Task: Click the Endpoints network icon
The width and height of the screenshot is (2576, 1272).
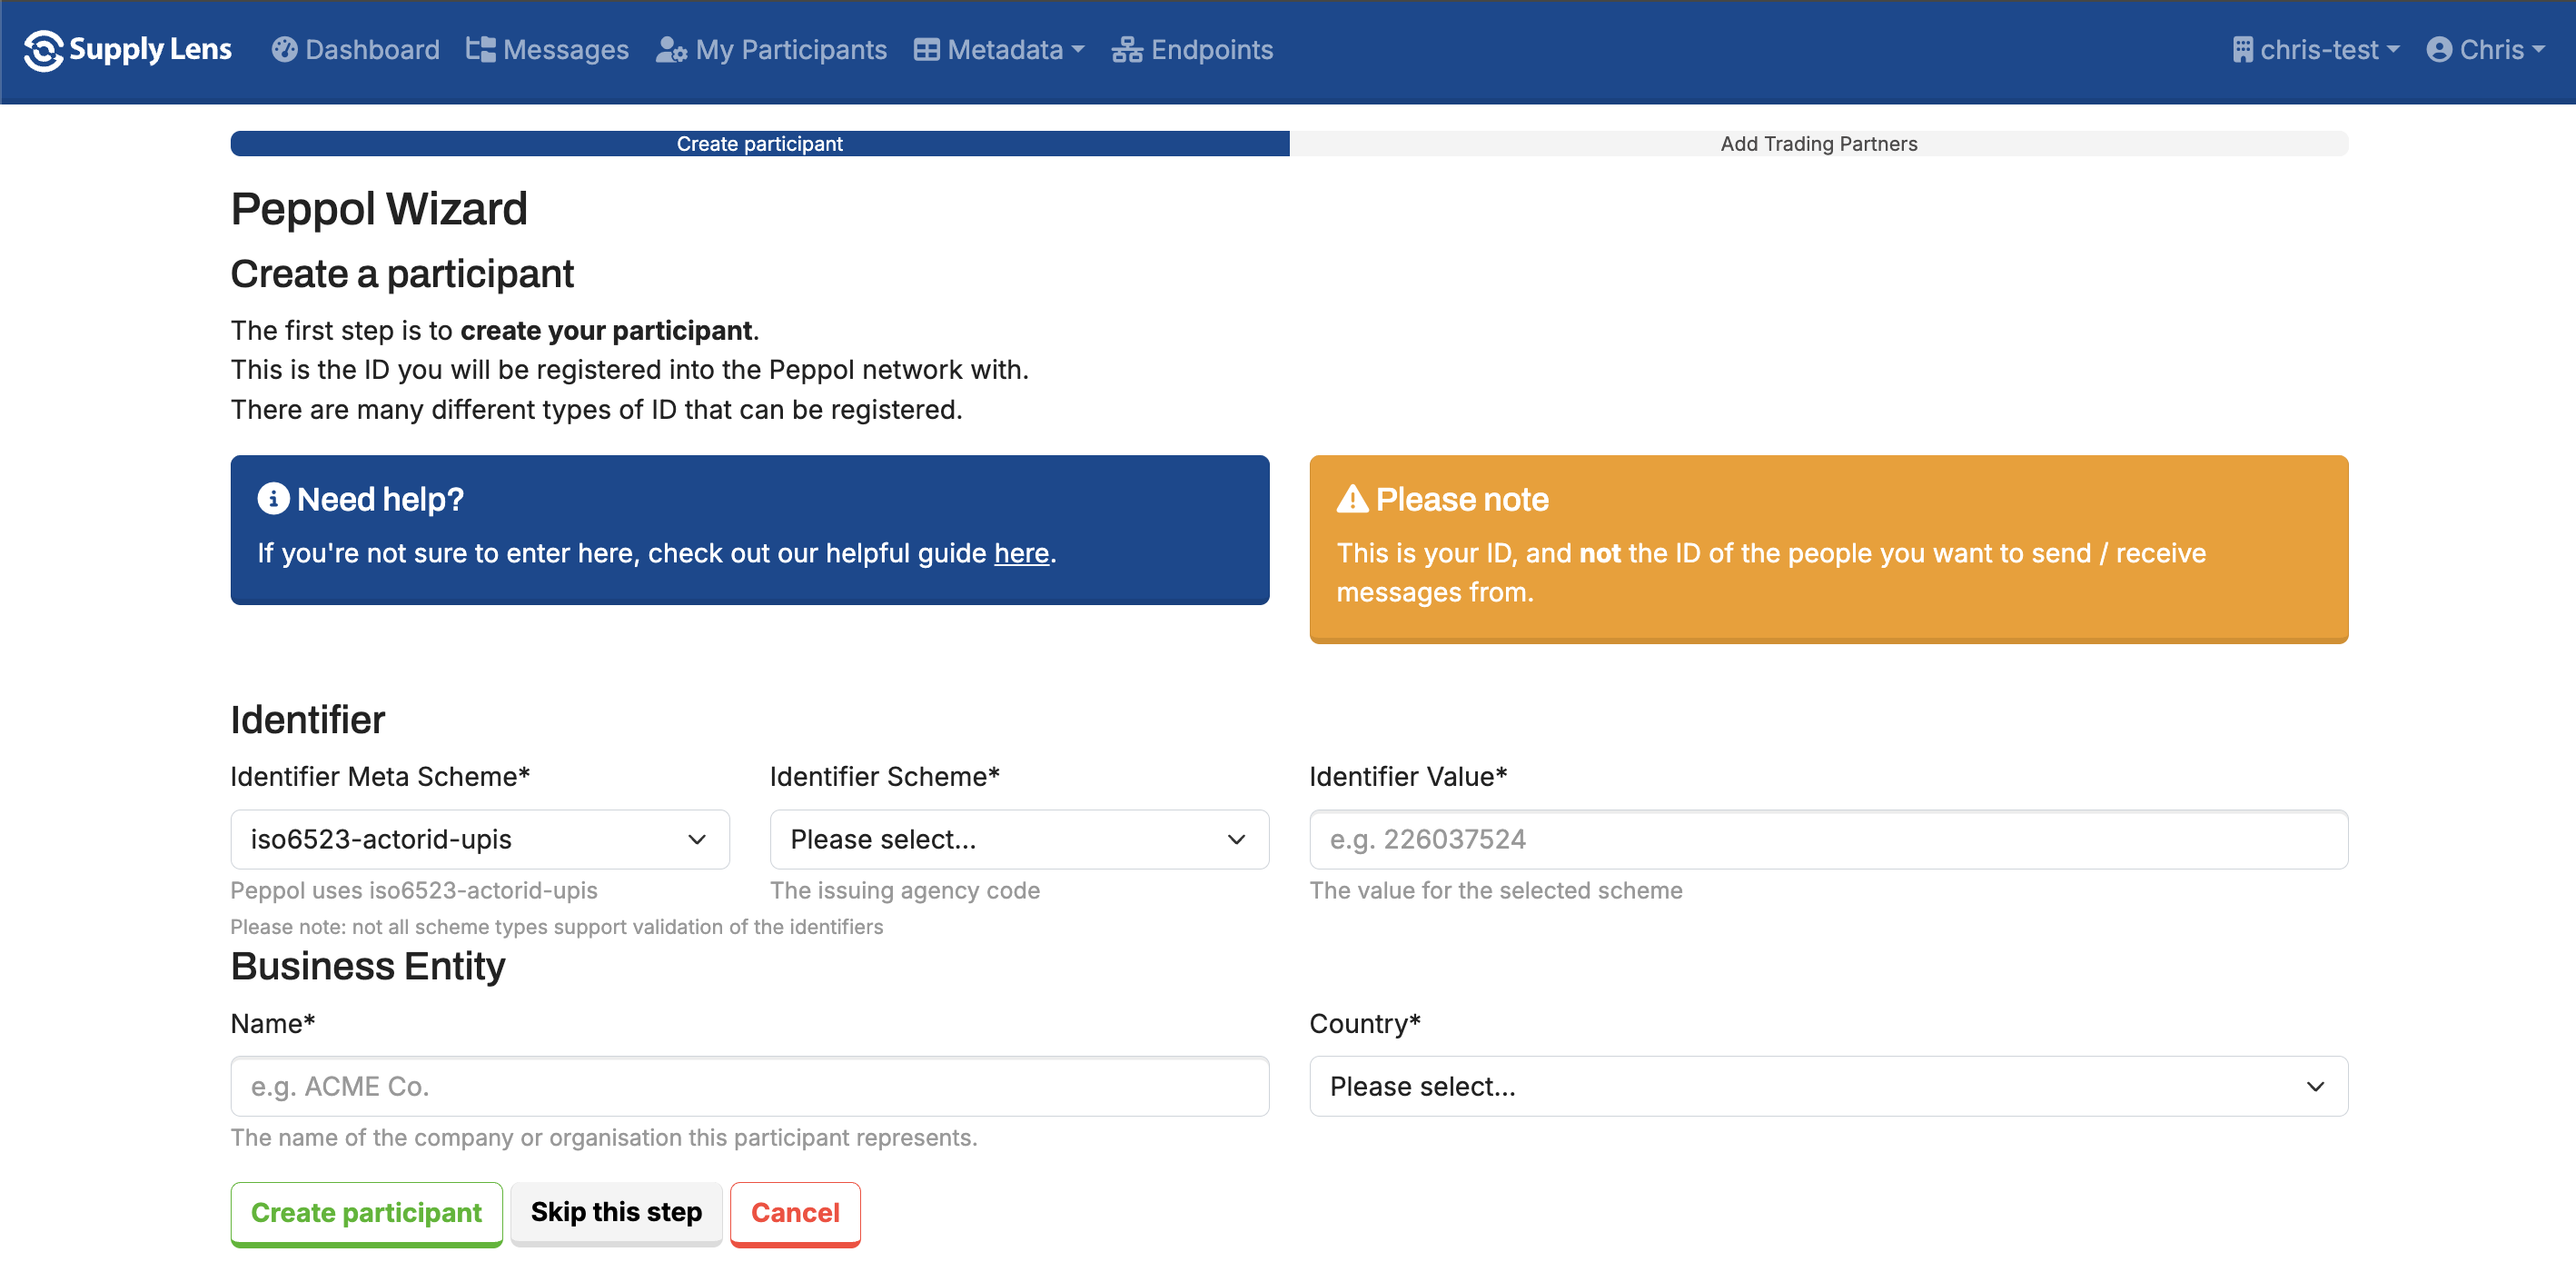Action: [x=1127, y=50]
